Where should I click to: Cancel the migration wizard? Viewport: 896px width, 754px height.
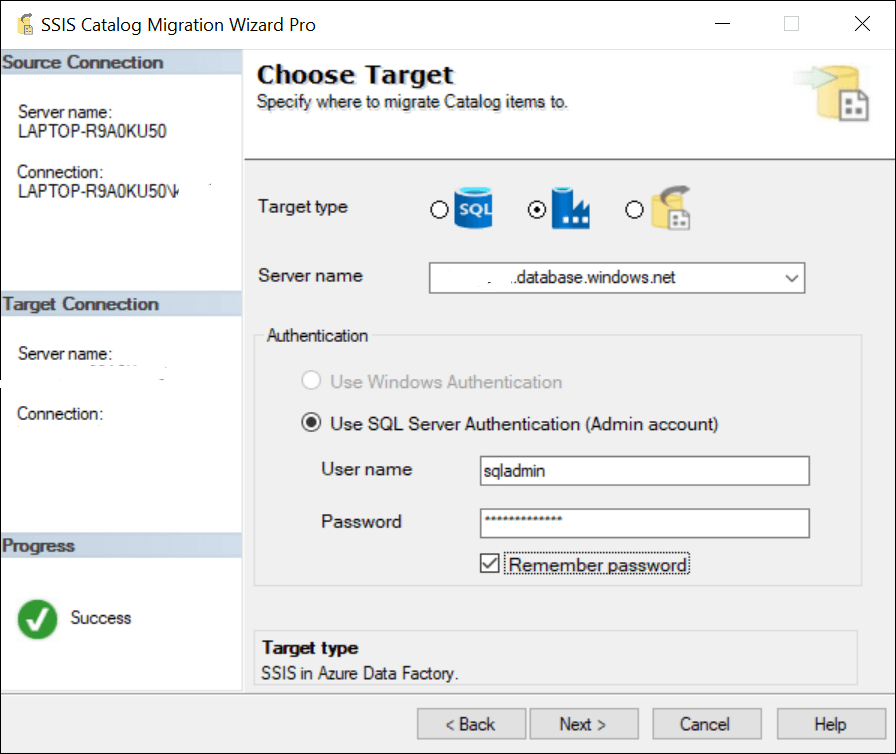point(706,724)
